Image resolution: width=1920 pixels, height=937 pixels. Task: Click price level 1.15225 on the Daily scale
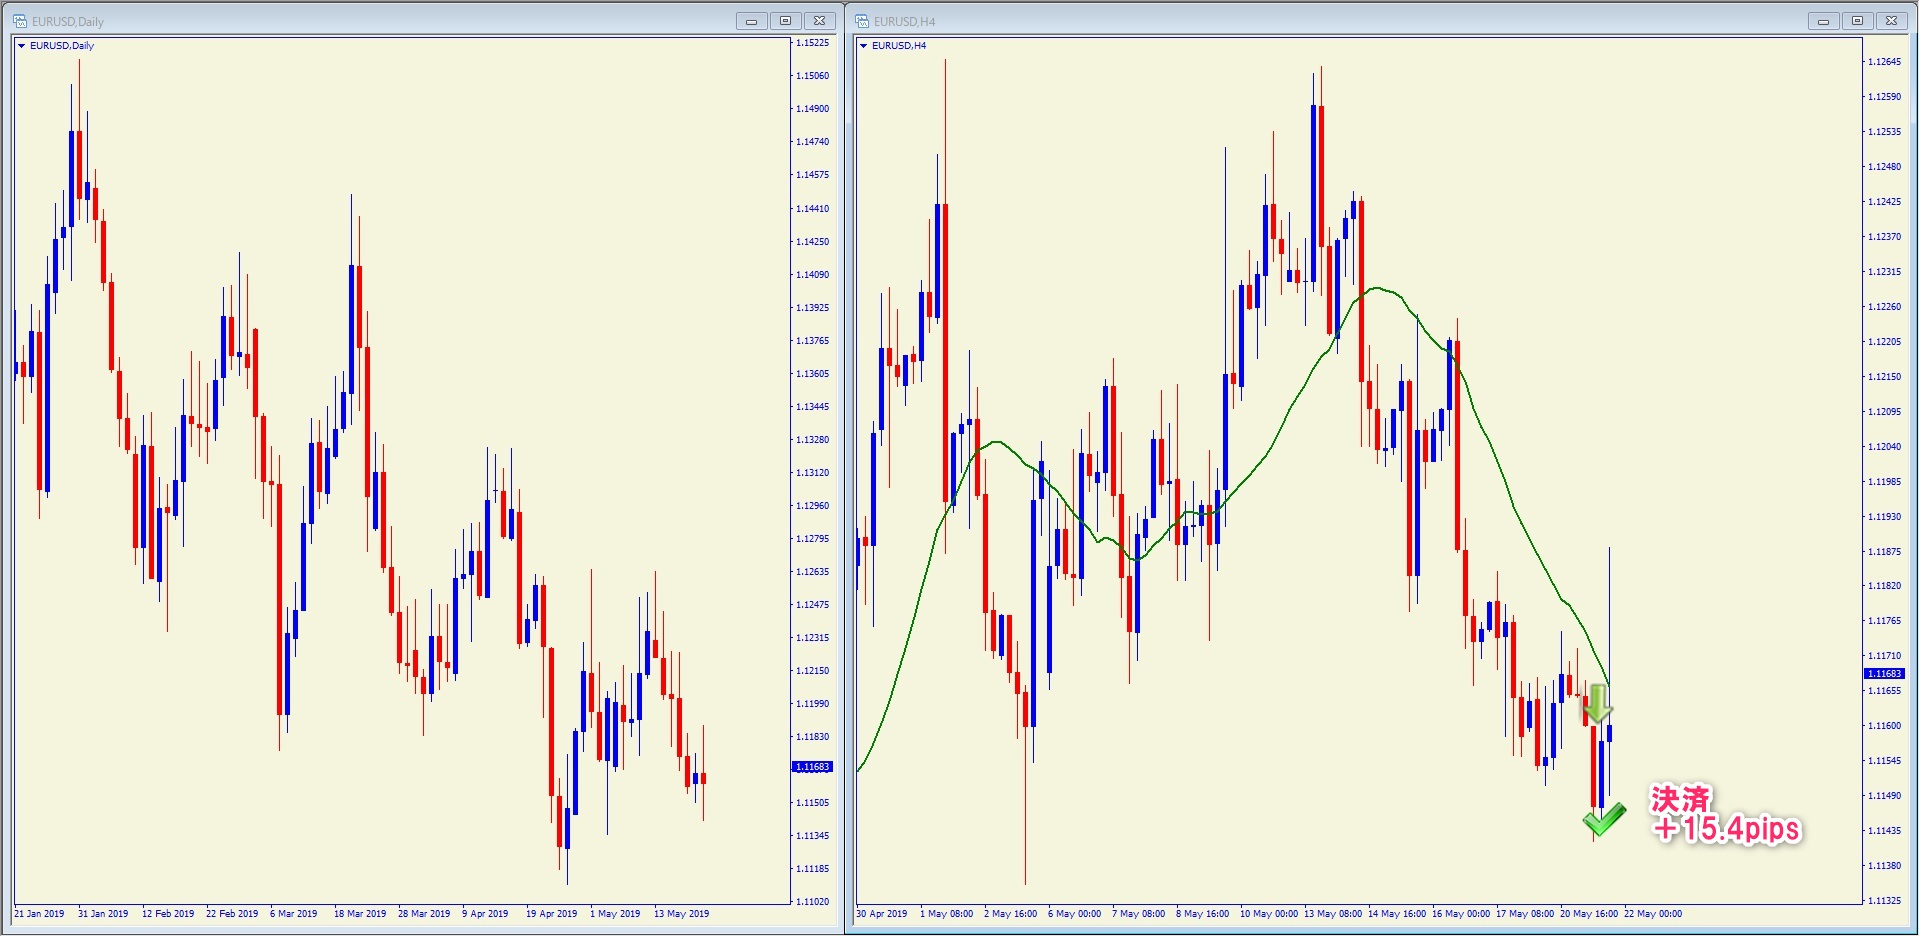[x=813, y=43]
